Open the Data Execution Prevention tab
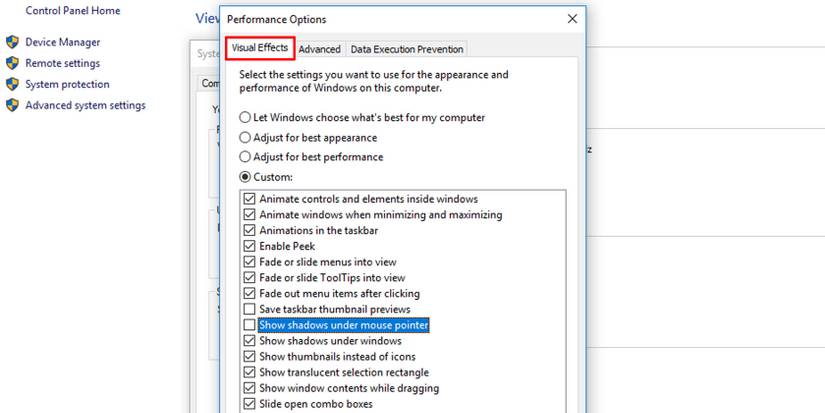The width and height of the screenshot is (825, 413). pyautogui.click(x=406, y=49)
